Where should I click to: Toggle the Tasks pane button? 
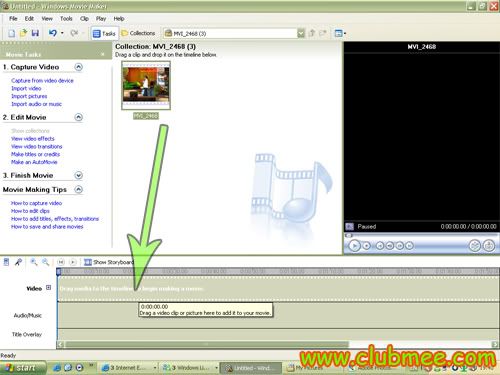(x=104, y=33)
